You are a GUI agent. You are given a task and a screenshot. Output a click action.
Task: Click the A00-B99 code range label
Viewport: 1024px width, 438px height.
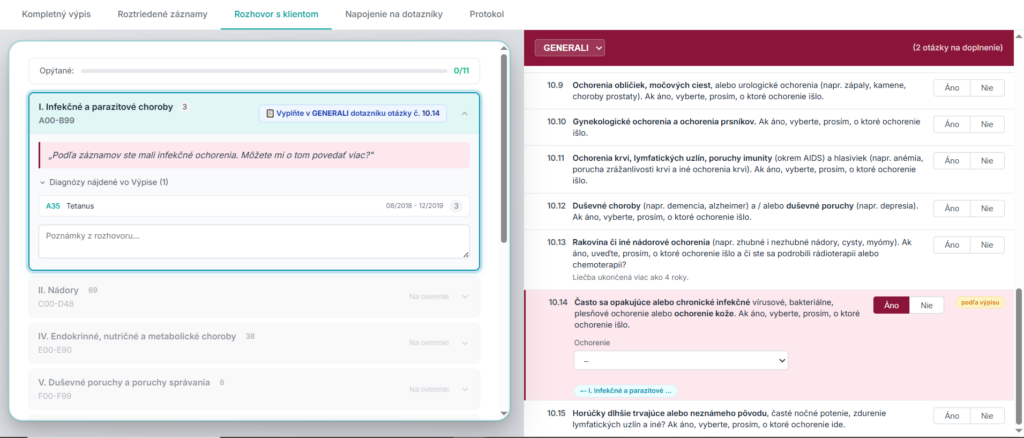[59, 121]
